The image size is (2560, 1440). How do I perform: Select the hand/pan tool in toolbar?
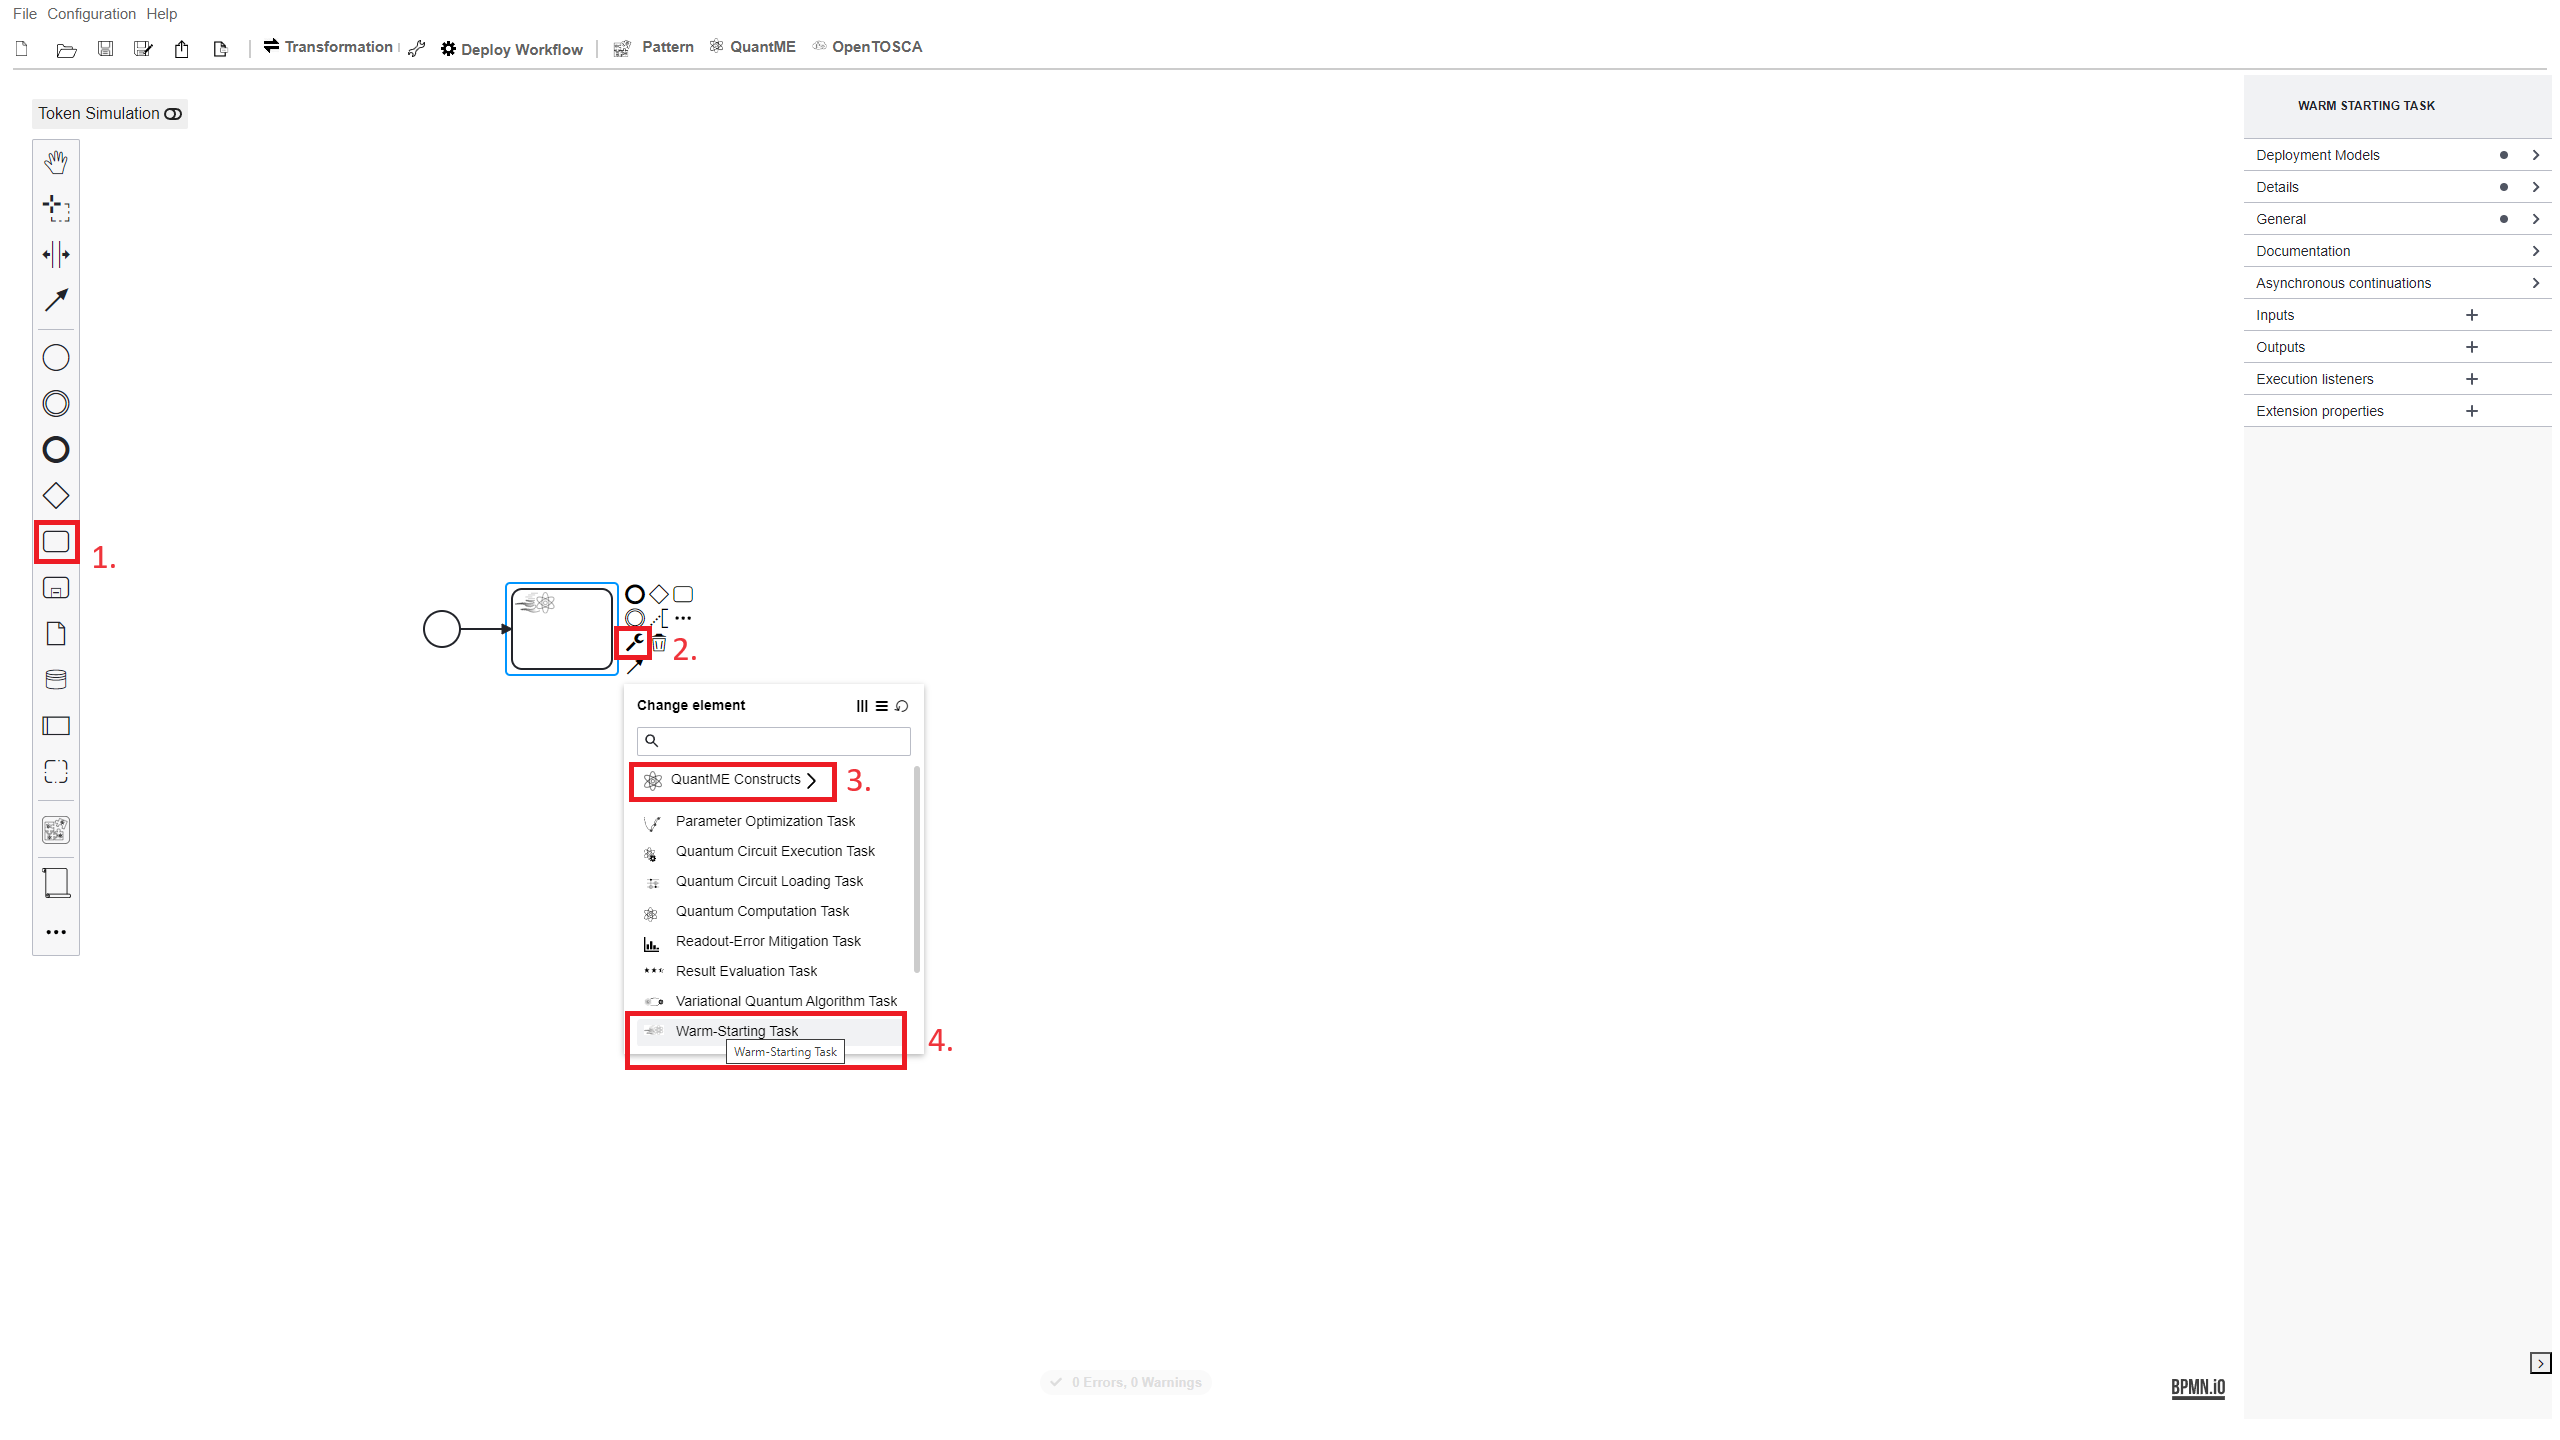(56, 160)
